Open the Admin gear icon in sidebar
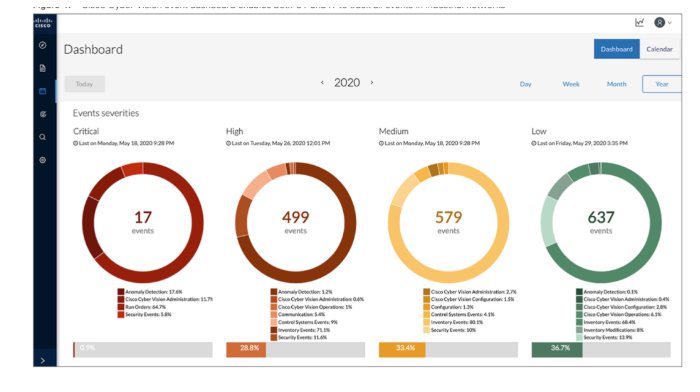 click(43, 160)
